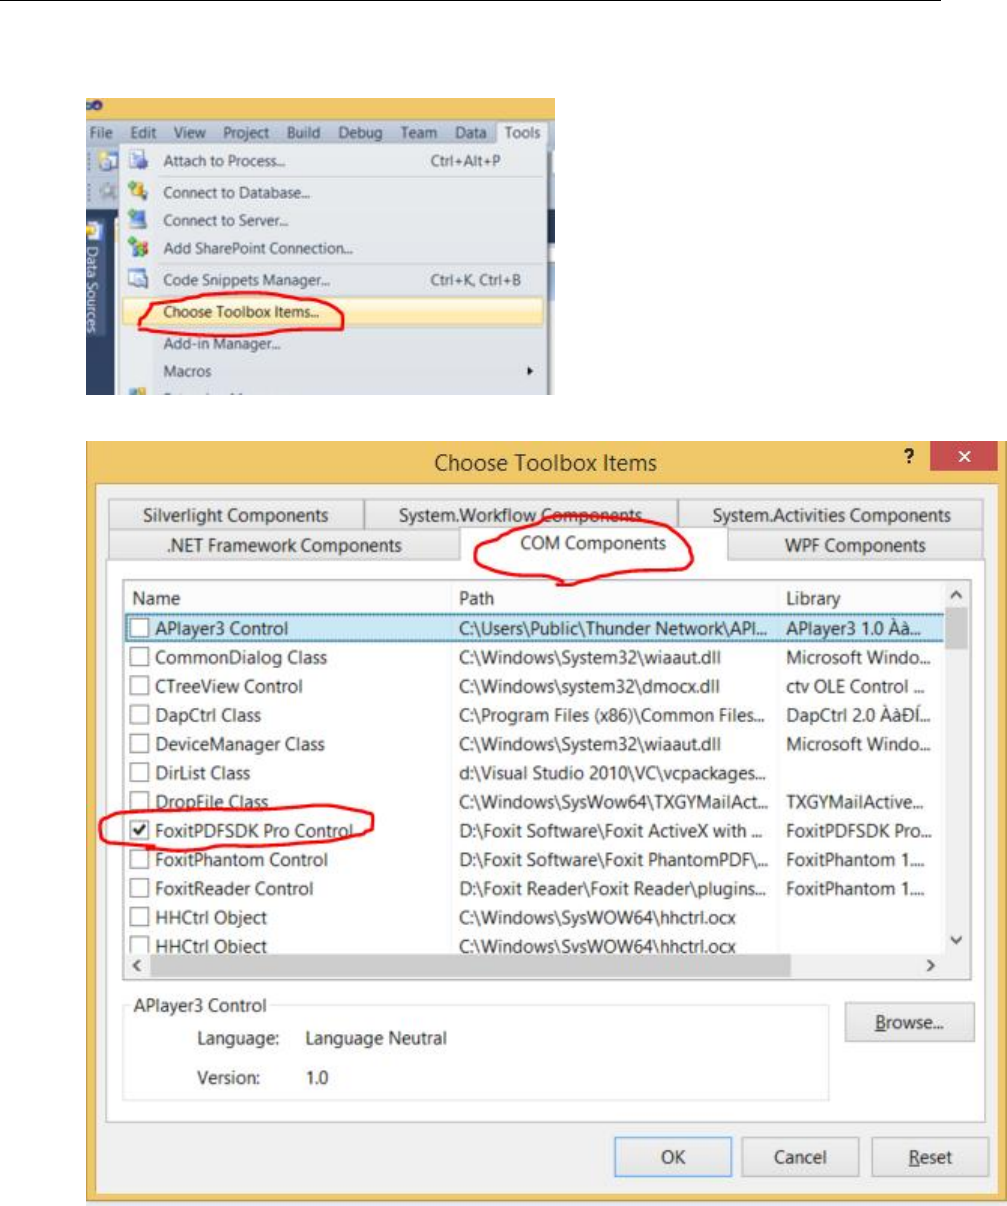Click the Connect to Server icon

tap(139, 219)
